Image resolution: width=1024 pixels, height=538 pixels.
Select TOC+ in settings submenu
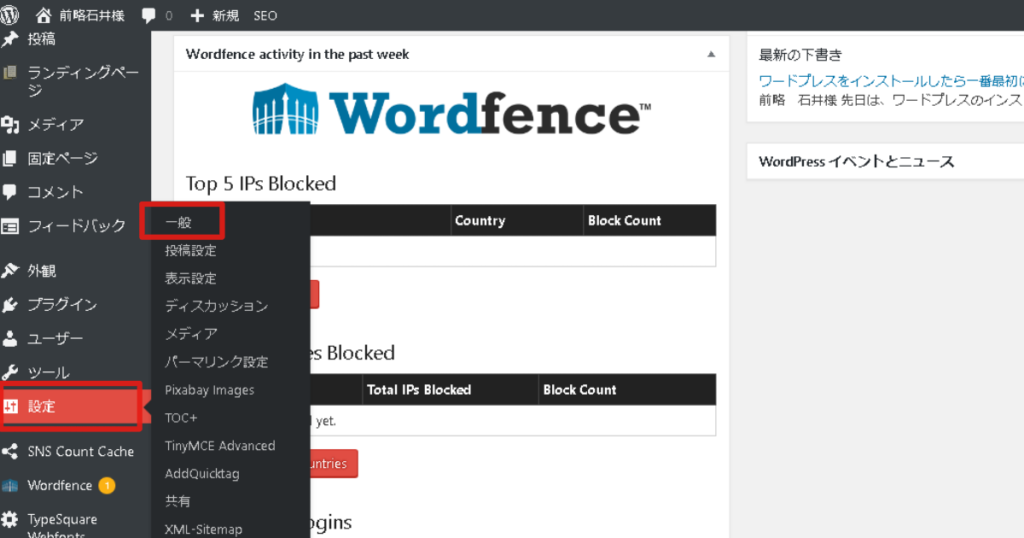(x=181, y=418)
